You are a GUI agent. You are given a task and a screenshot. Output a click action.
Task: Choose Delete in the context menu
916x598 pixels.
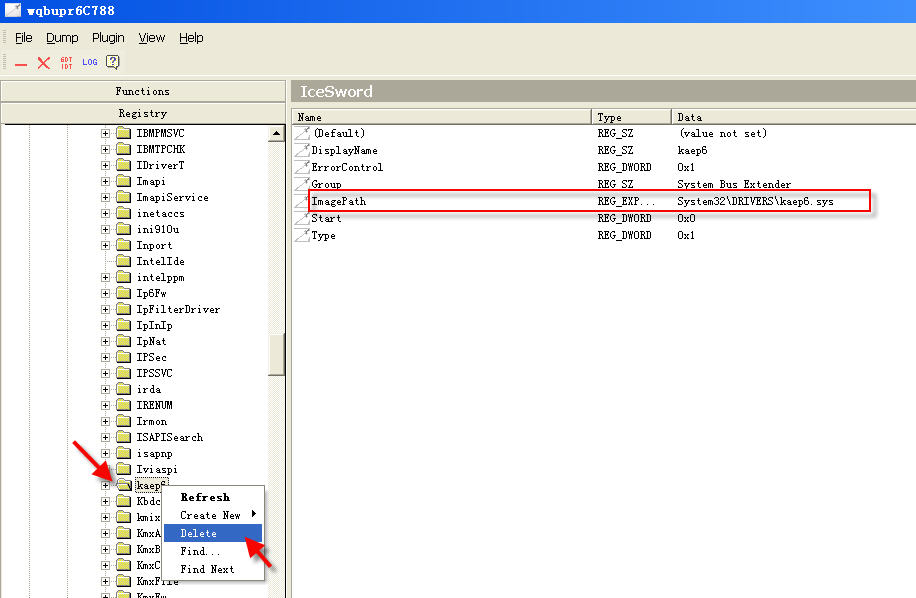213,533
